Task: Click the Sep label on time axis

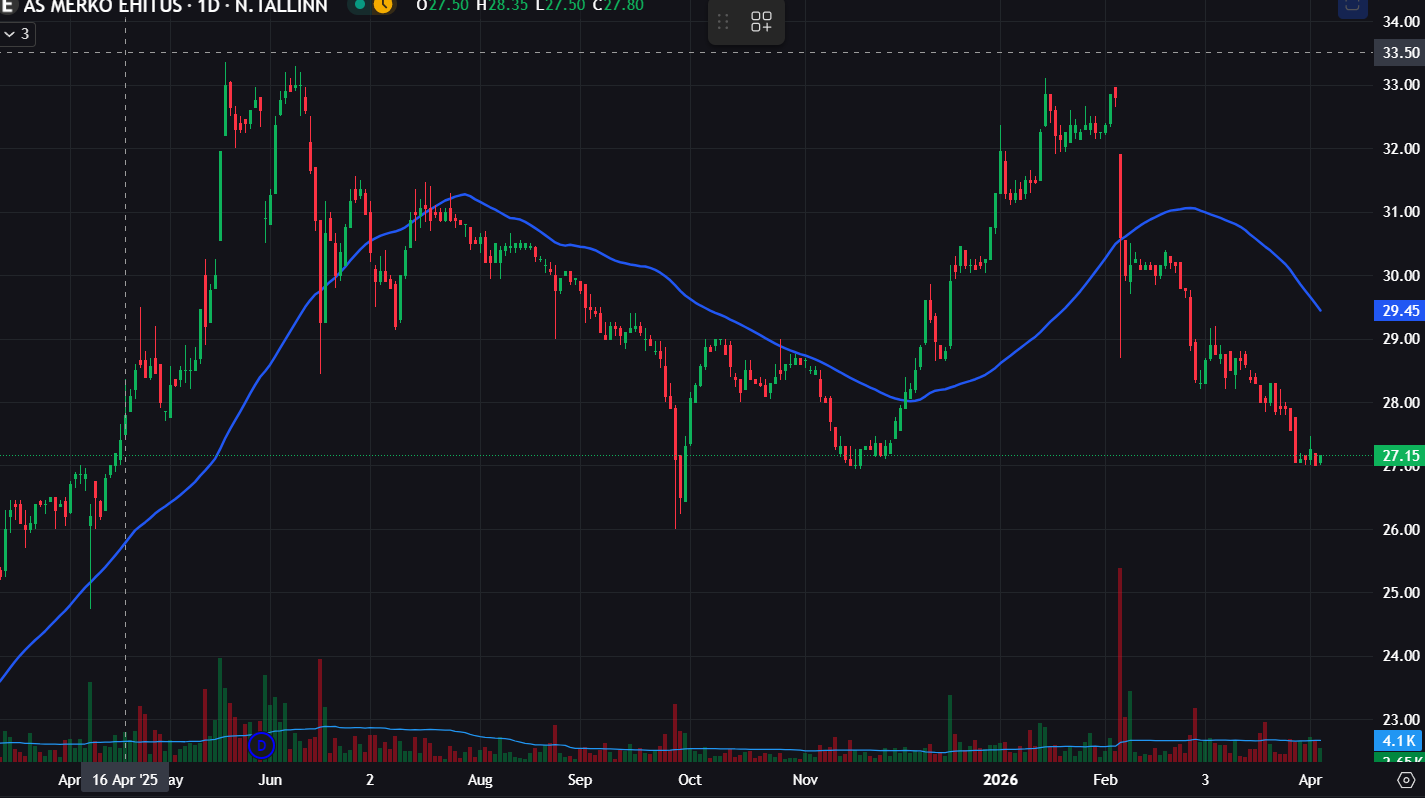Action: 580,780
